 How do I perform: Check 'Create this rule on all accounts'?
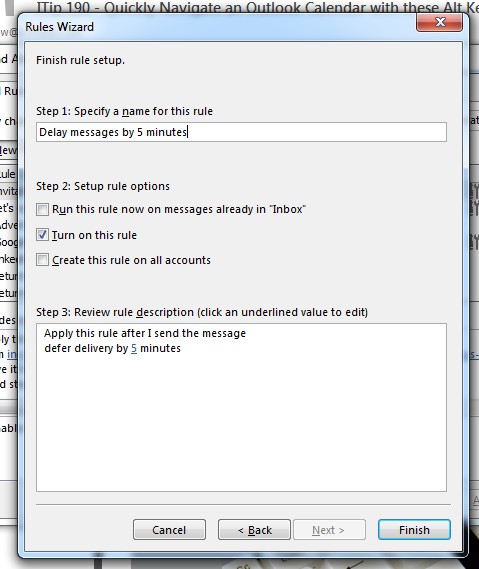click(x=42, y=260)
